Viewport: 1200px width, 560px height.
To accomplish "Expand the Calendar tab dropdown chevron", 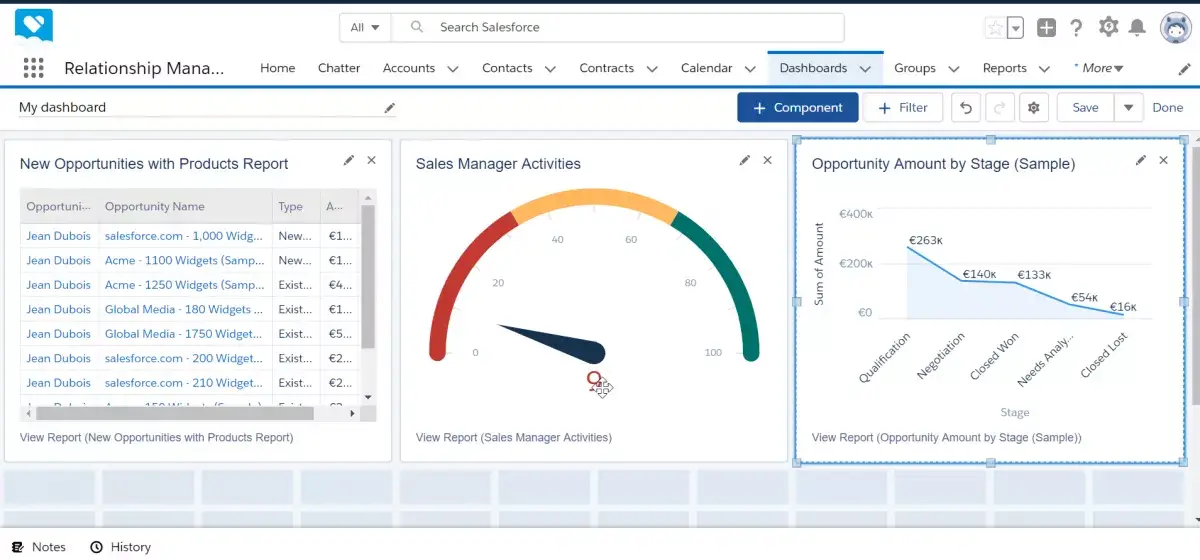I will click(751, 69).
